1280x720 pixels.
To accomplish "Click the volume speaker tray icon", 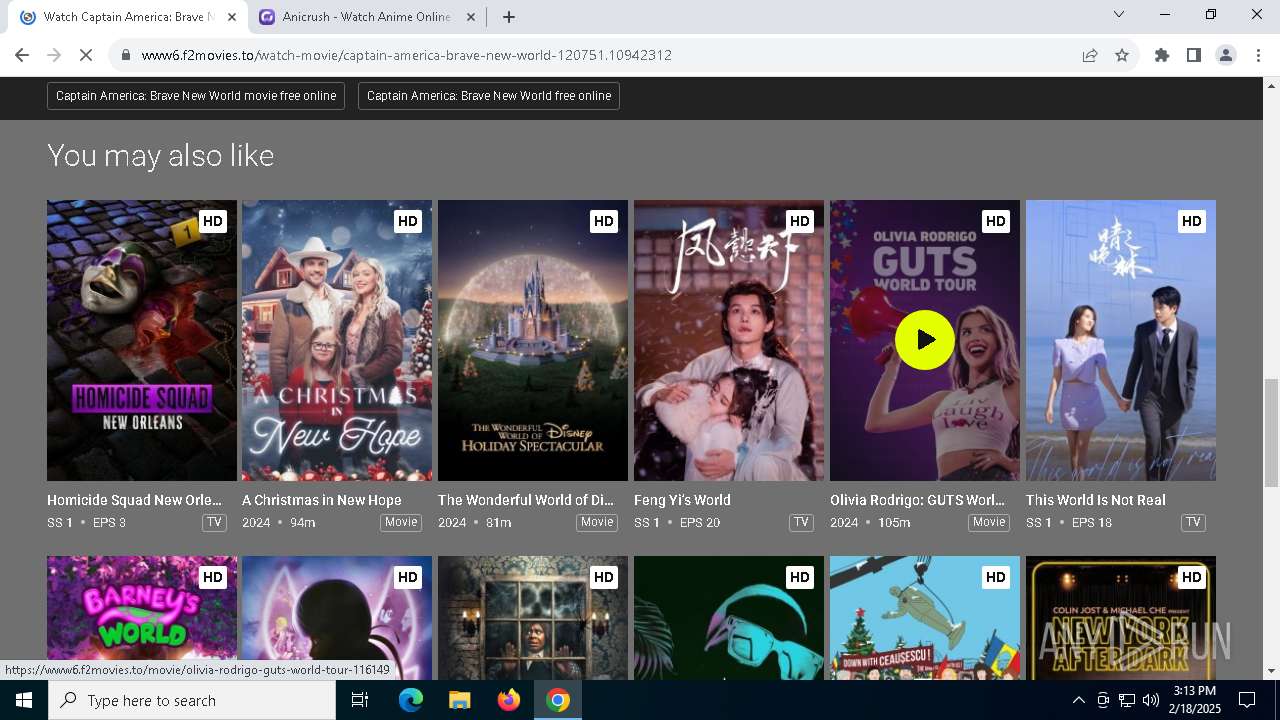I will [1150, 700].
